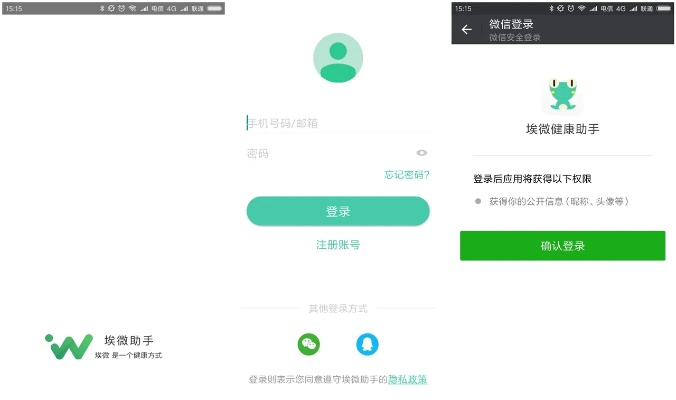Select the 微信安全登录 subtitle
The image size is (676, 400).
(x=515, y=38)
